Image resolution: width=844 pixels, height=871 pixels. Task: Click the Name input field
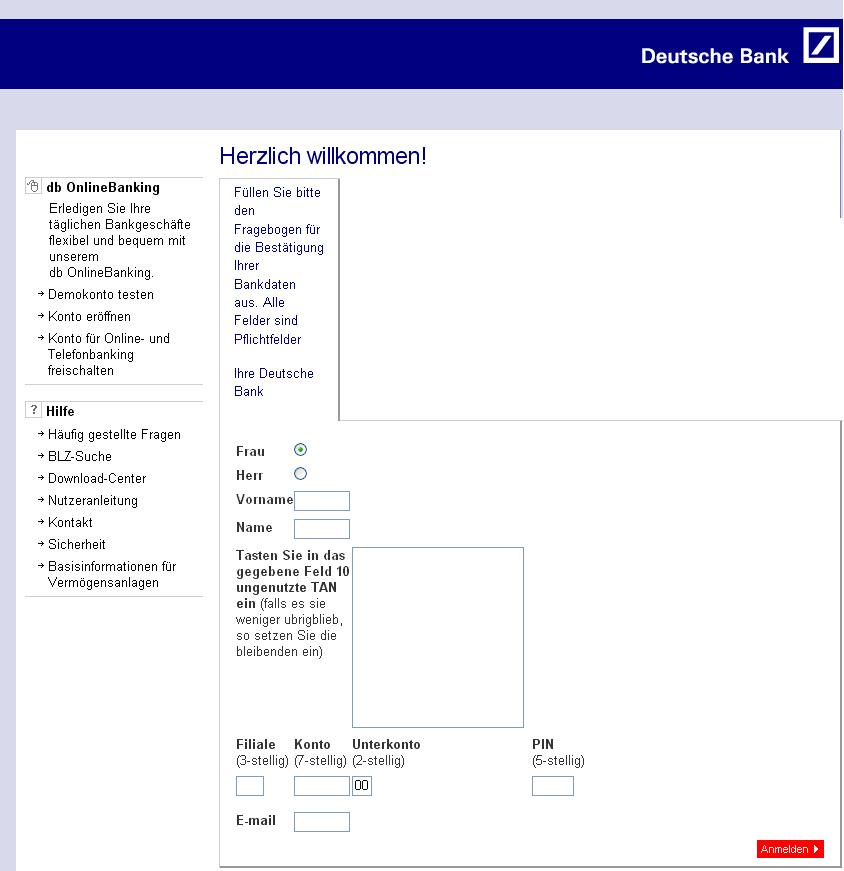click(x=322, y=528)
